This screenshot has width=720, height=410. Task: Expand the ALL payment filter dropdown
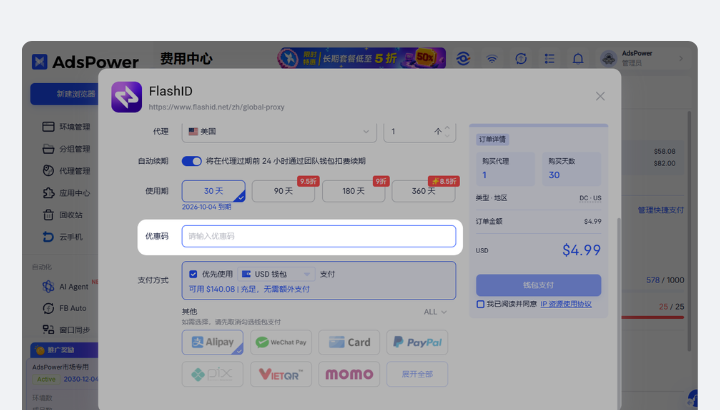pyautogui.click(x=435, y=312)
